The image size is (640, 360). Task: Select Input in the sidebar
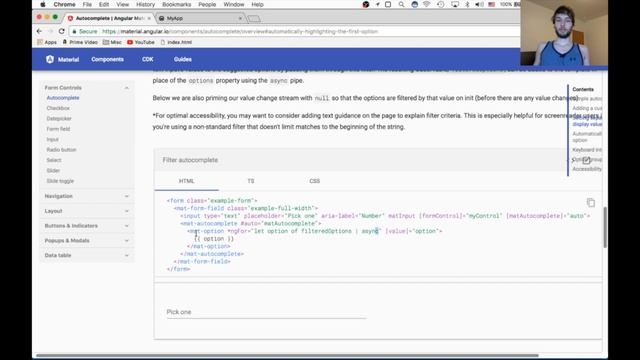pyautogui.click(x=52, y=139)
